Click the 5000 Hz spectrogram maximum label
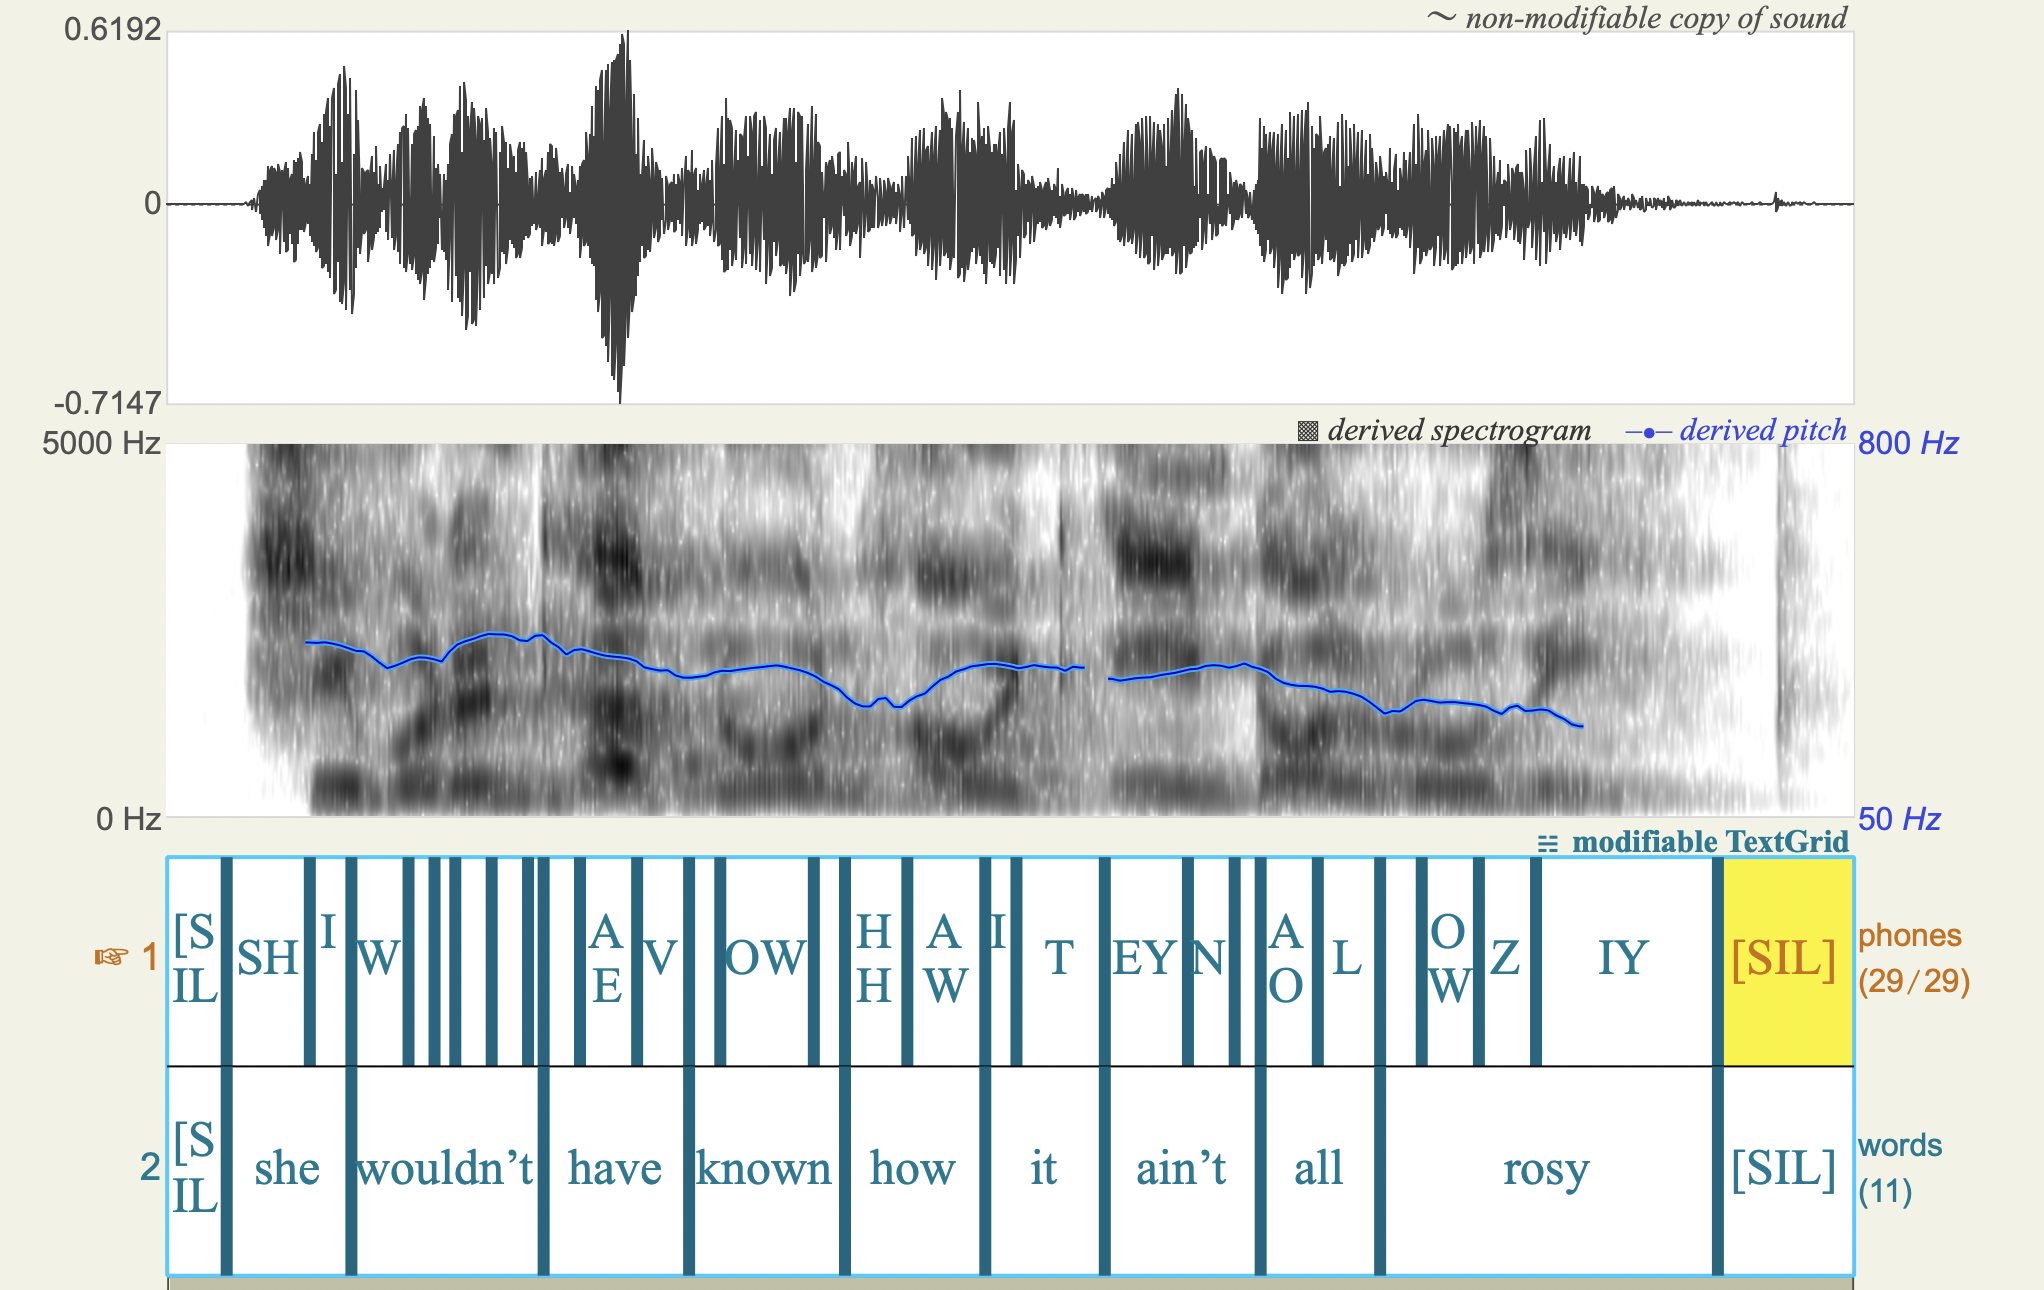 point(101,443)
